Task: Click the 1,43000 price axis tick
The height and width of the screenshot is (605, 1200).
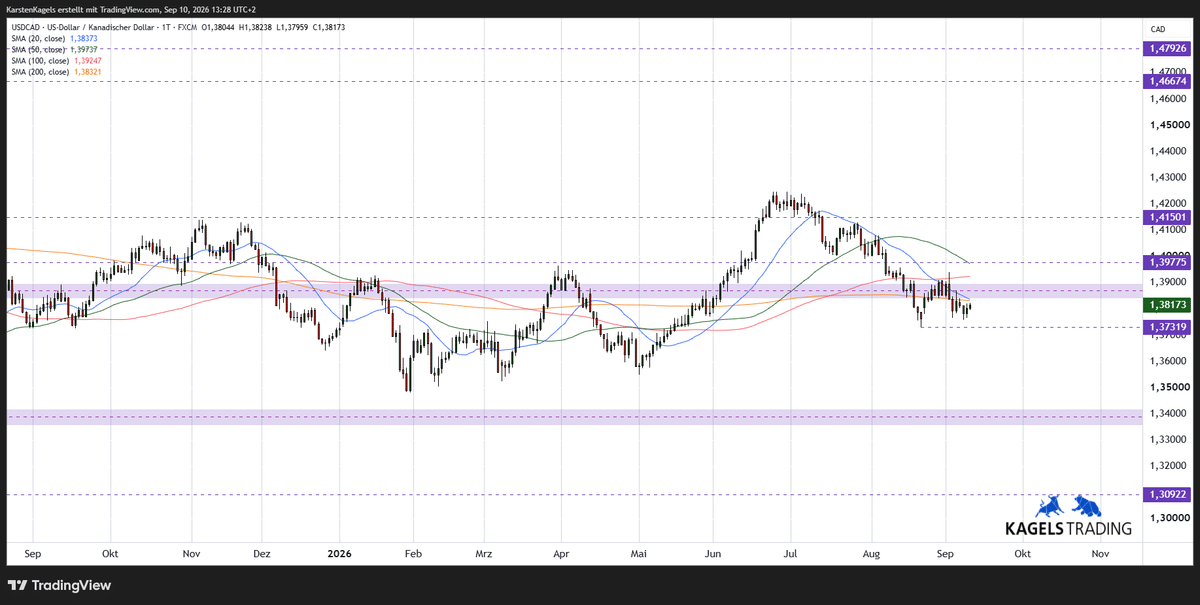Action: tap(1168, 178)
